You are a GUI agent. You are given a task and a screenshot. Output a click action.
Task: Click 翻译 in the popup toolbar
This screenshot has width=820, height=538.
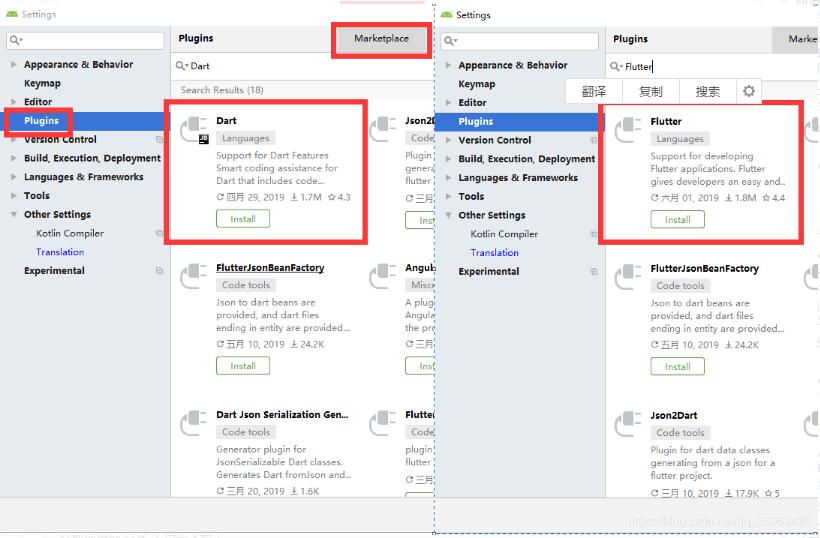coord(594,91)
